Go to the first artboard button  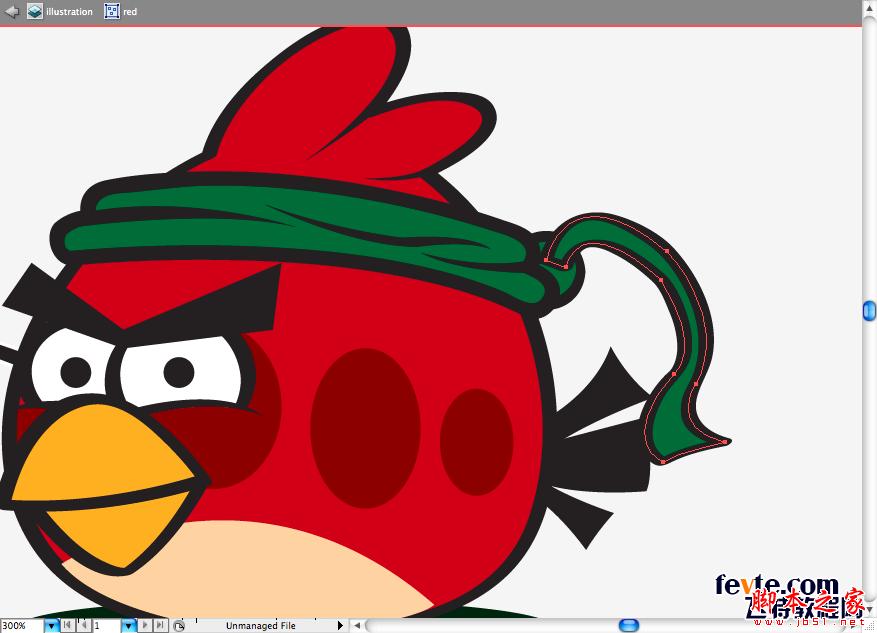pyautogui.click(x=67, y=625)
